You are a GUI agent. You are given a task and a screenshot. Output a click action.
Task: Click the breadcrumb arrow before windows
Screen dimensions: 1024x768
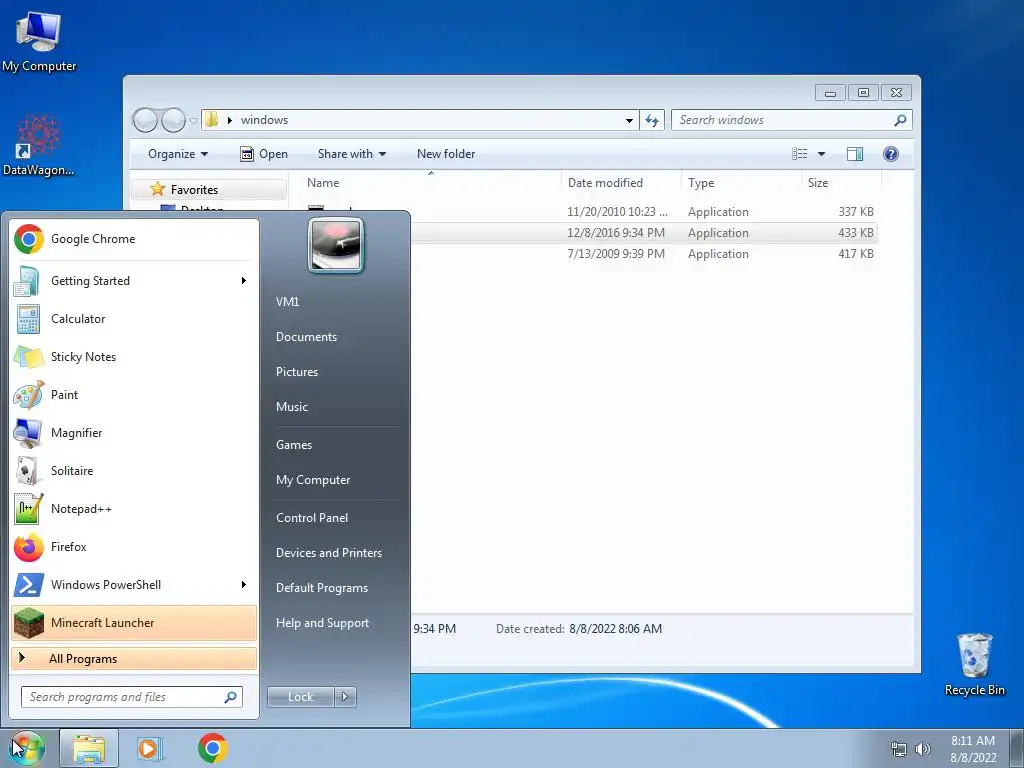pyautogui.click(x=230, y=120)
